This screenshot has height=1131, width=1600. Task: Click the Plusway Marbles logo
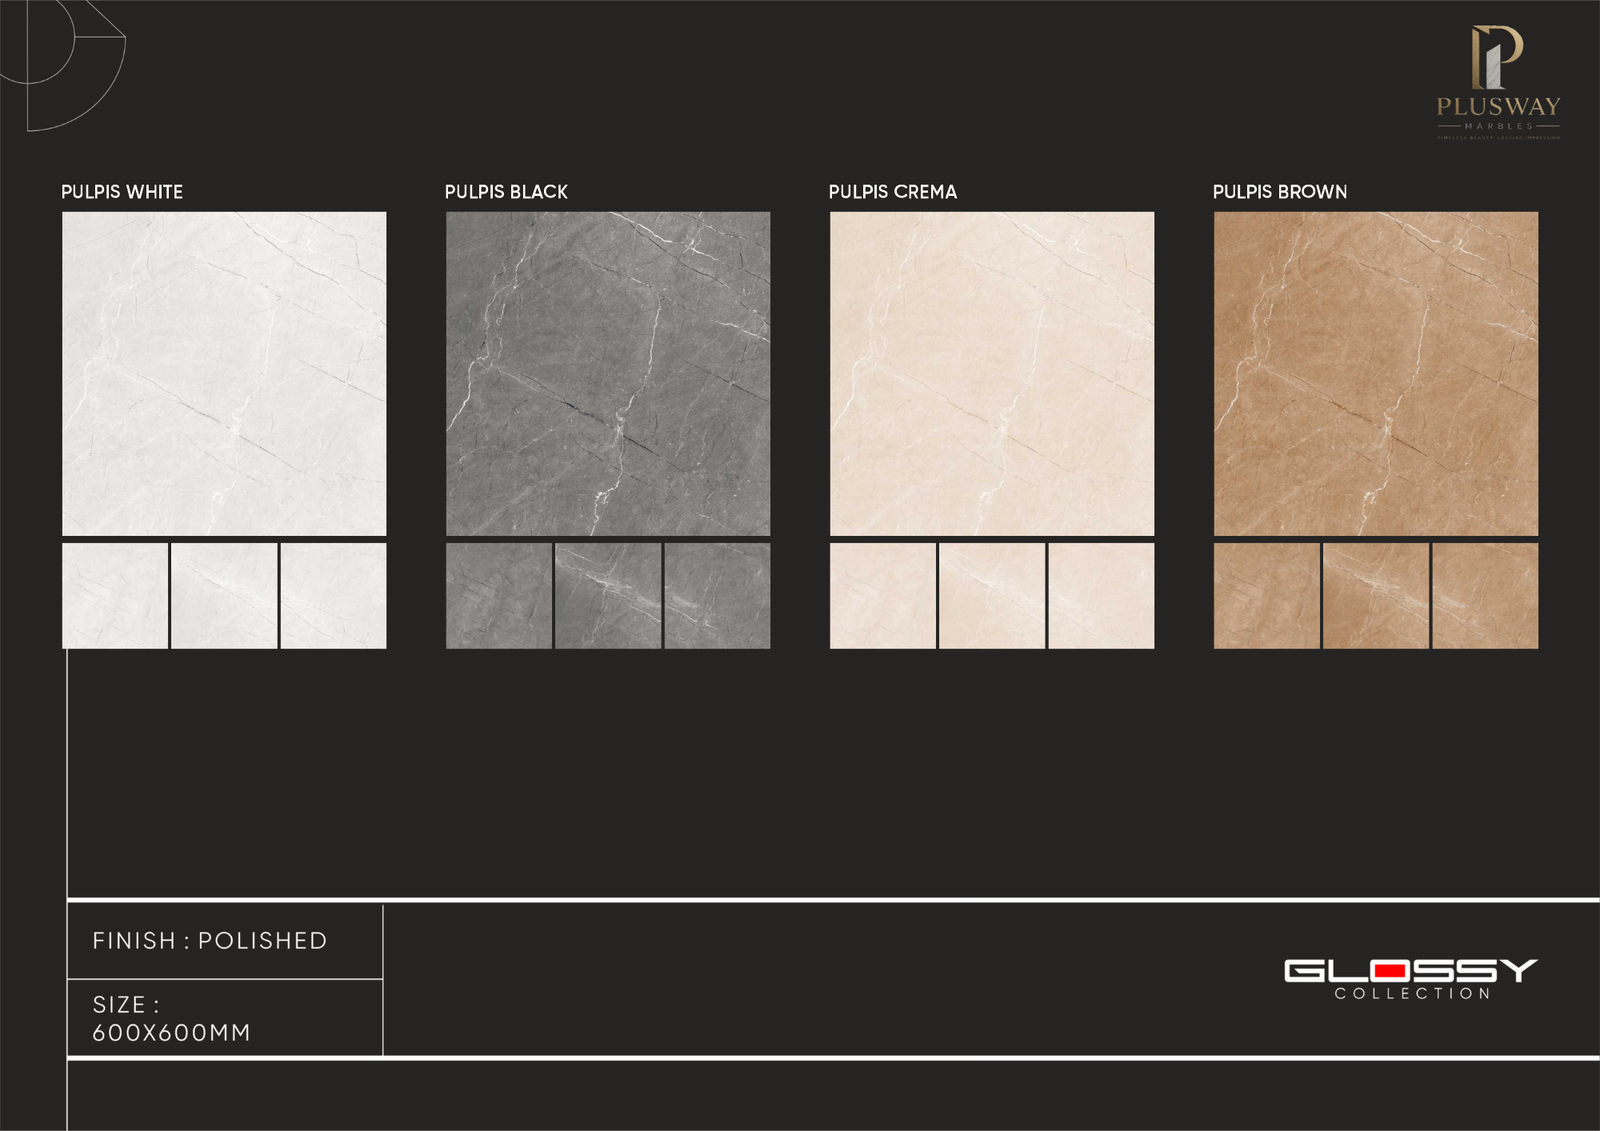[x=1498, y=82]
